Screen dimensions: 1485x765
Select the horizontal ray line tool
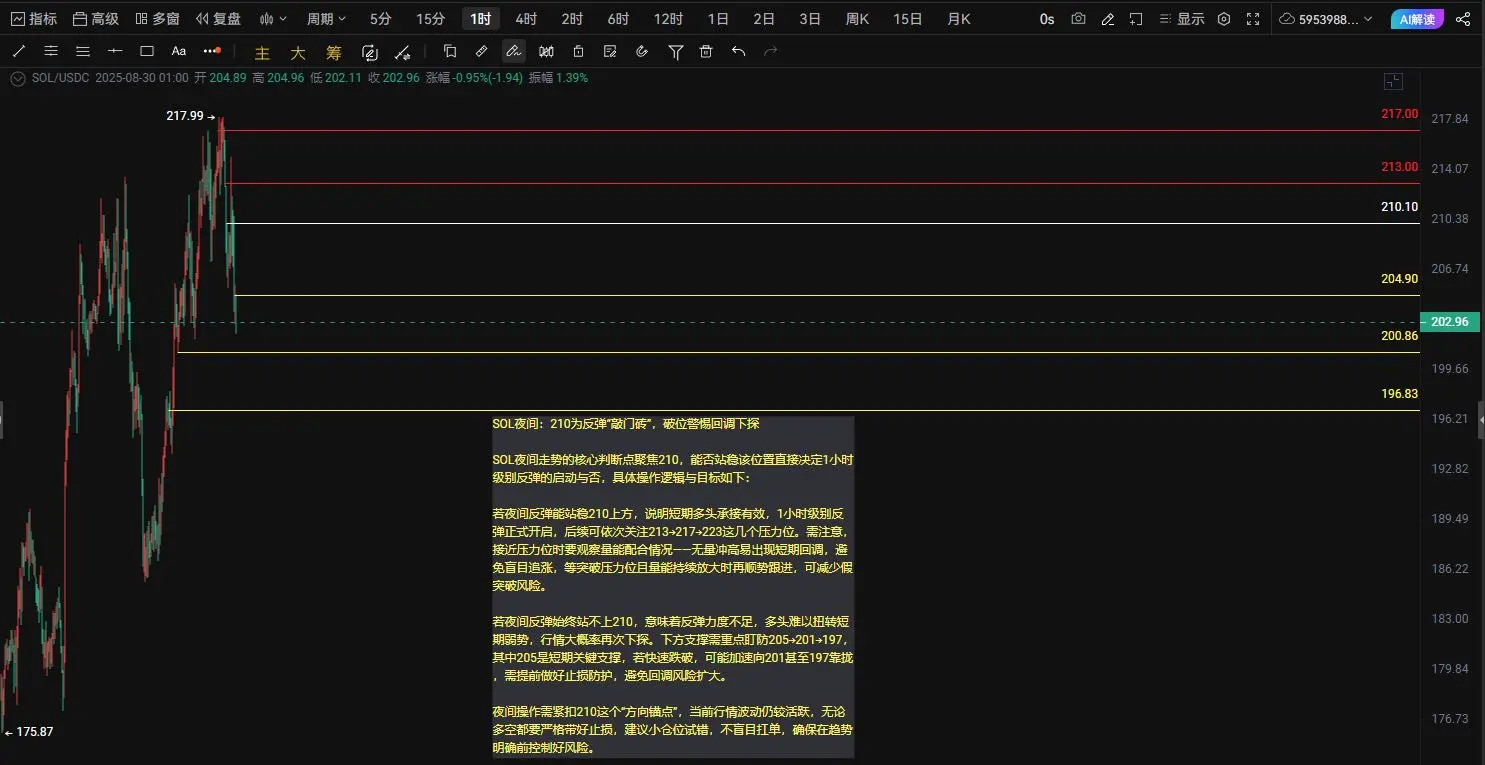coord(115,51)
